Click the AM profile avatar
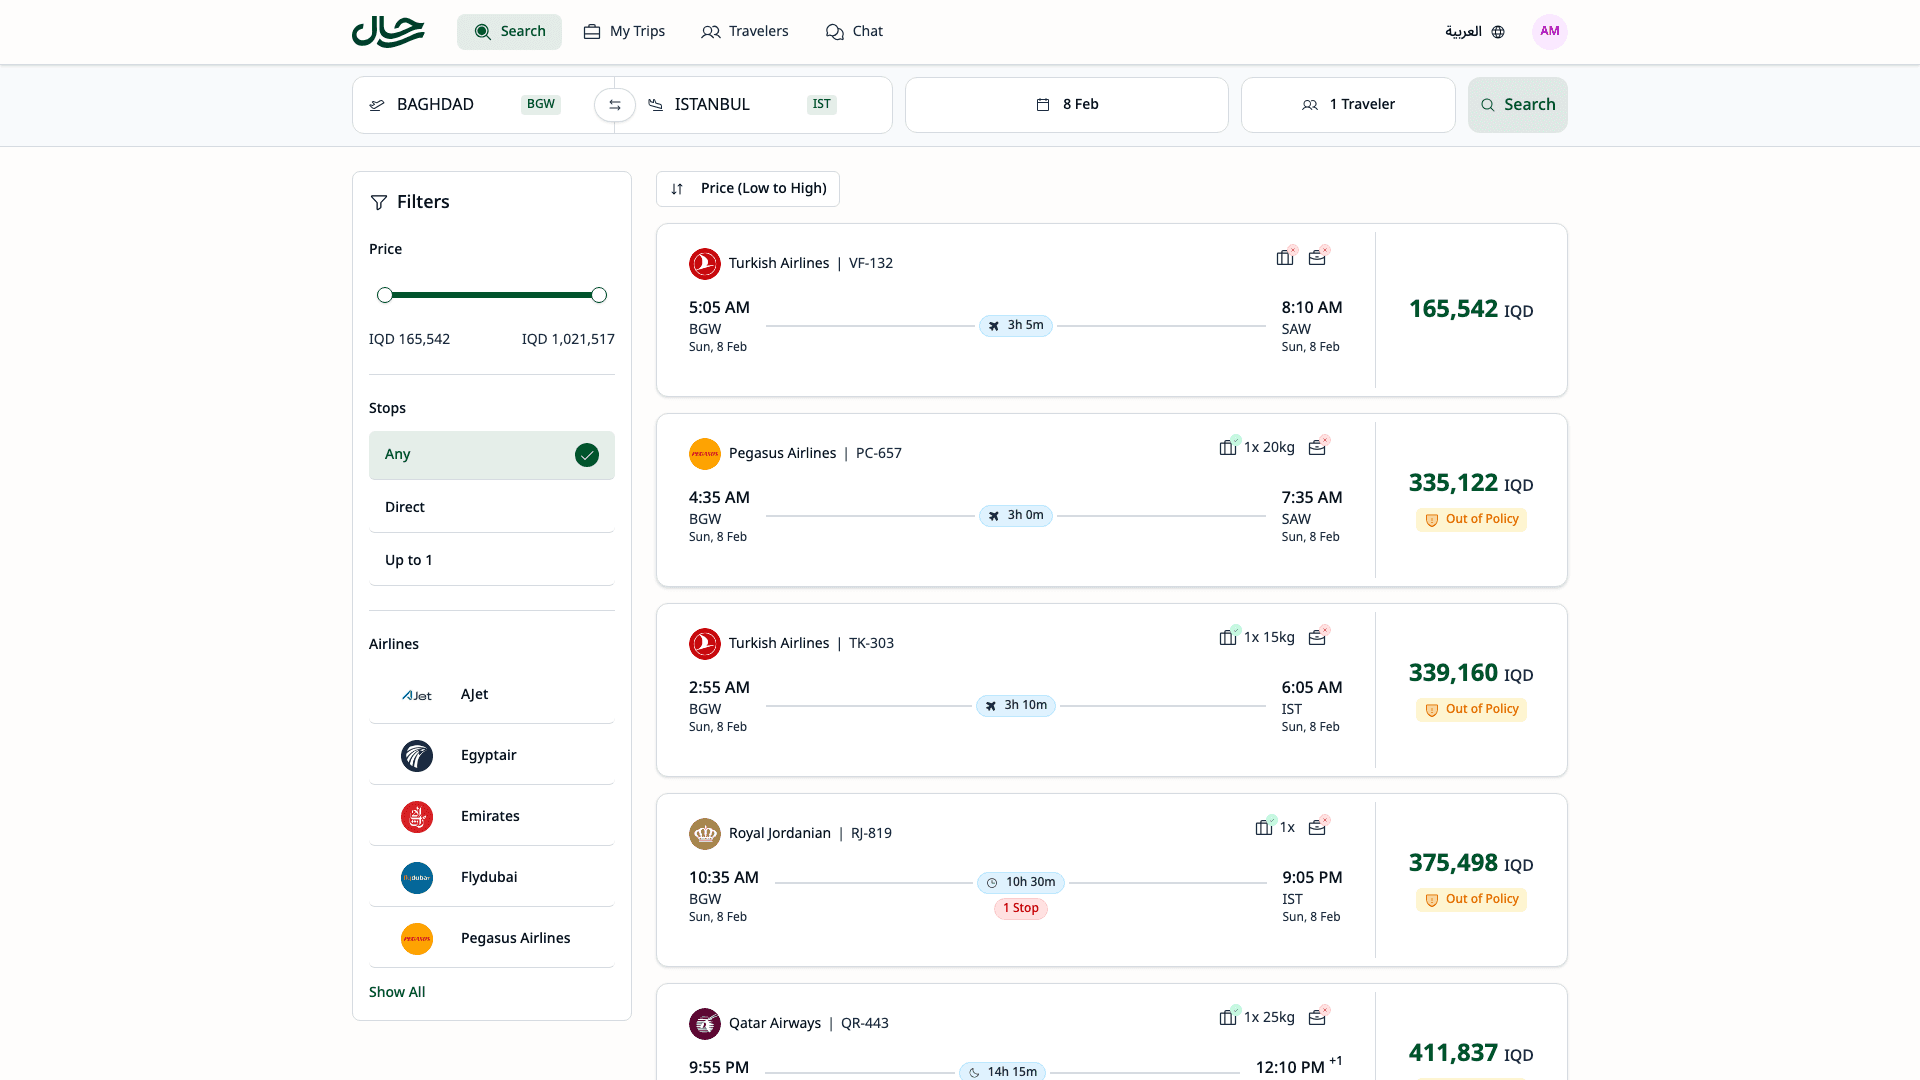 (x=1549, y=31)
